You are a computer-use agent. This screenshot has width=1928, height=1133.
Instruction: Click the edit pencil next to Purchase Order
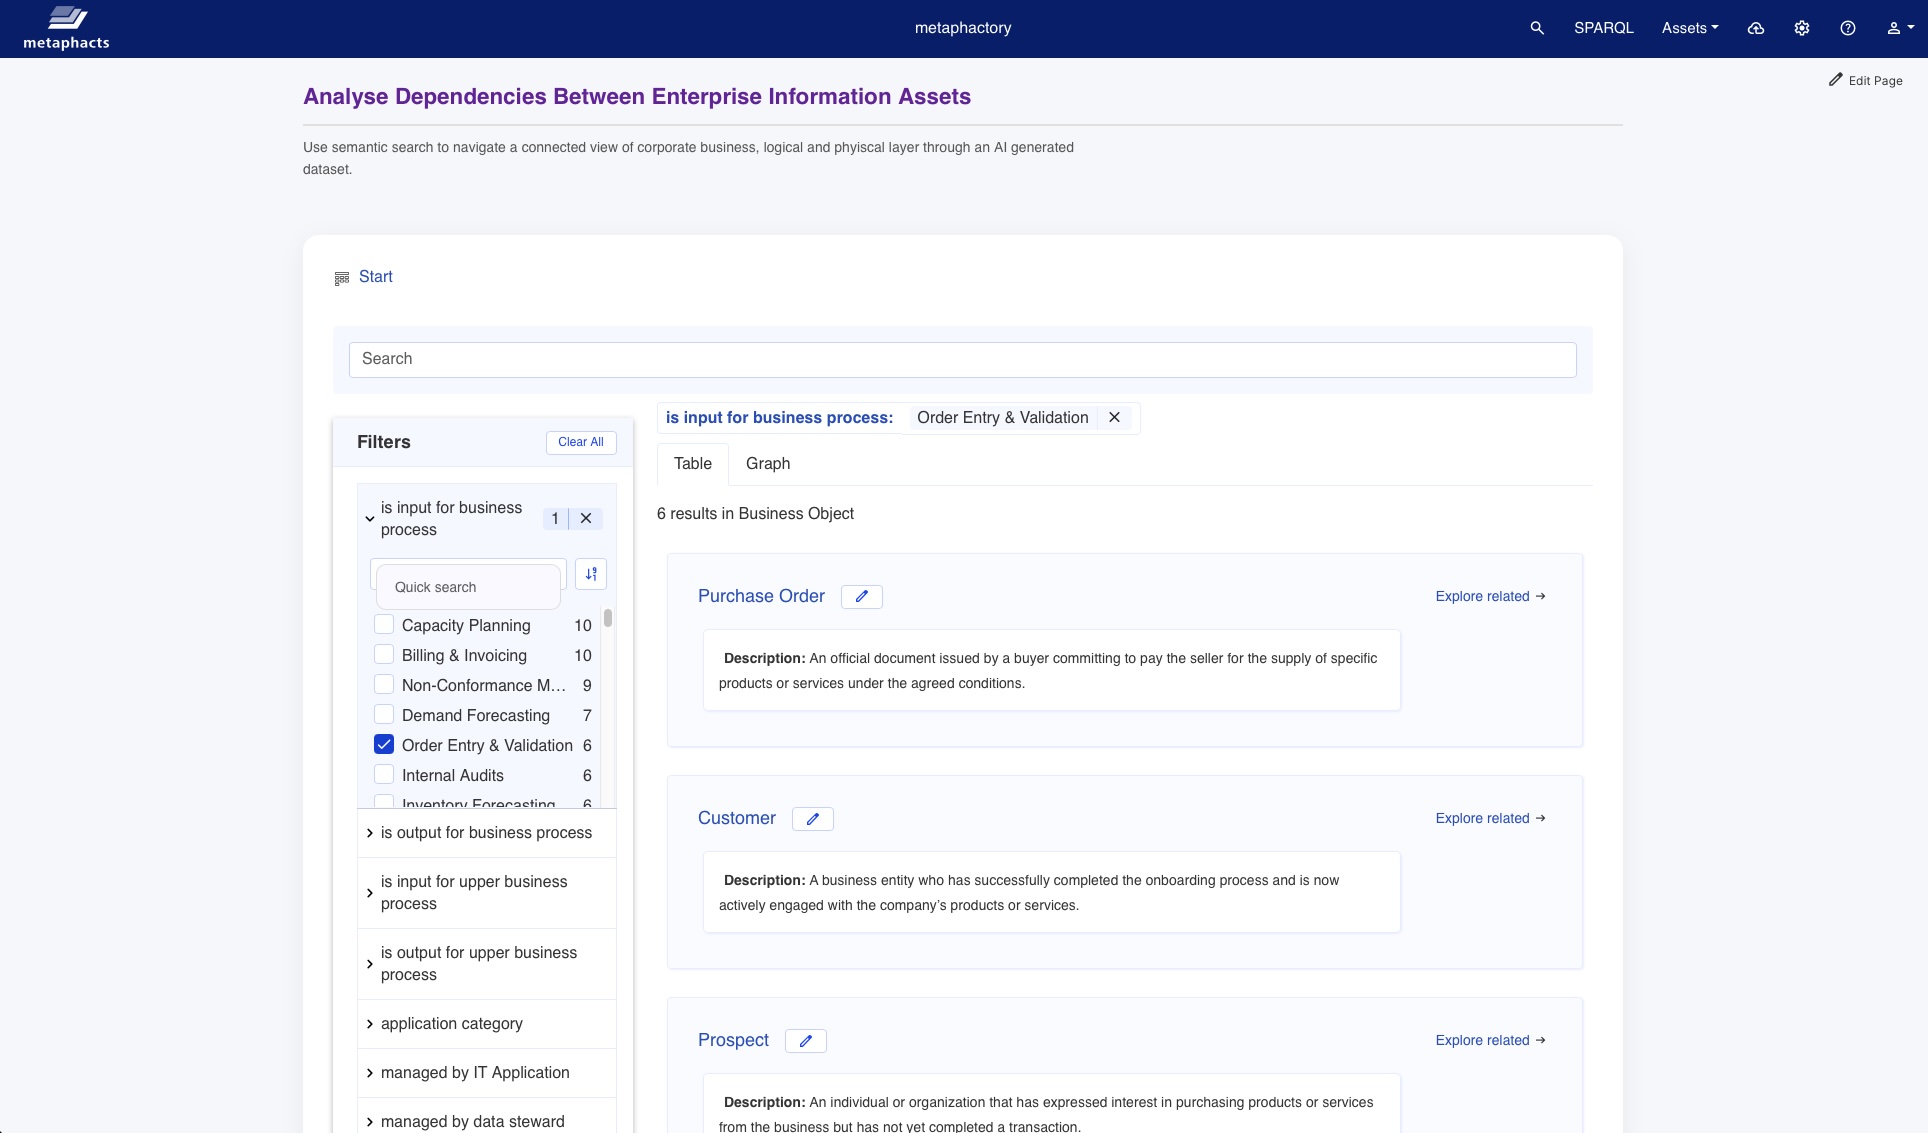(x=861, y=596)
